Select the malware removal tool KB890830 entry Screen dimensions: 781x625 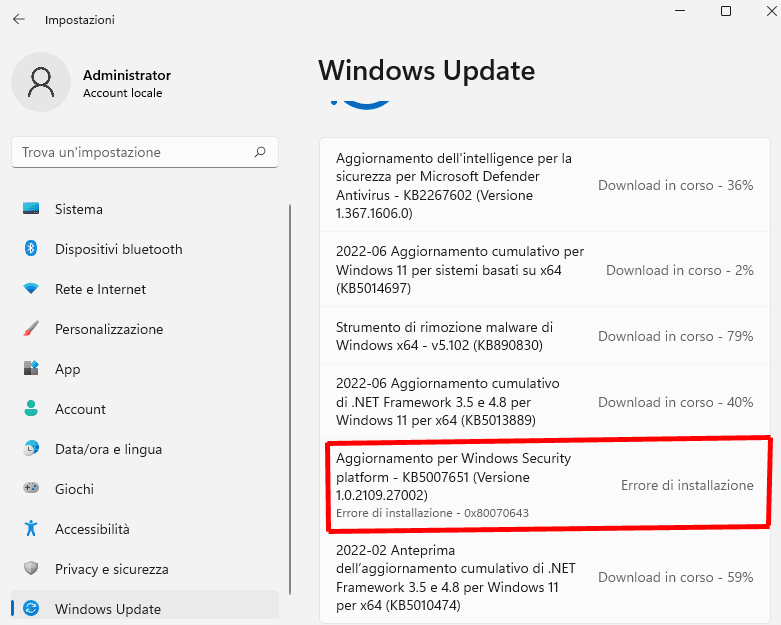point(545,336)
